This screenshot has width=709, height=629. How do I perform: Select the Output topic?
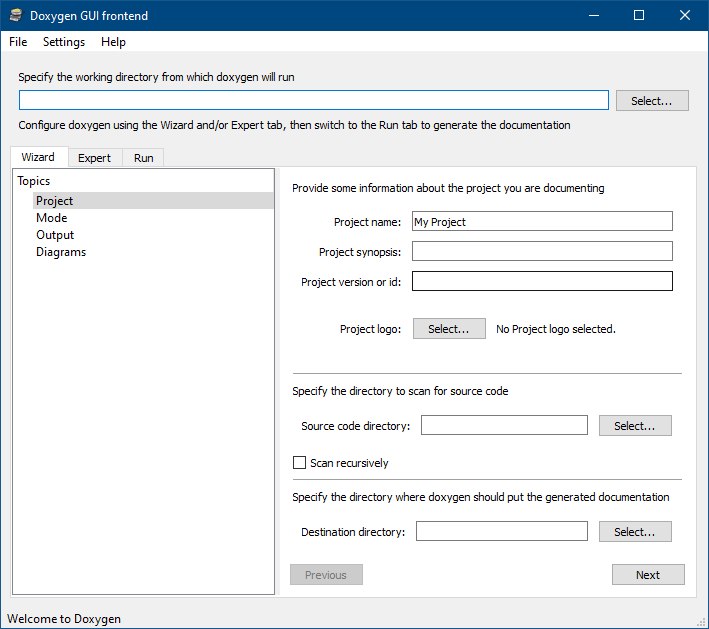(55, 235)
